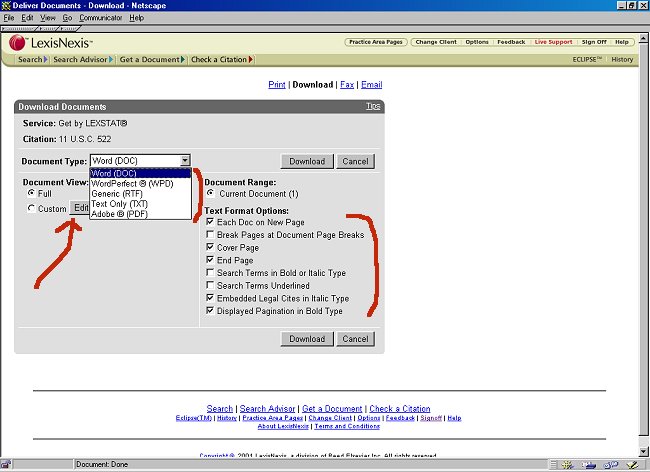
Task: Open Terms and Conditions footer link
Action: point(347,426)
